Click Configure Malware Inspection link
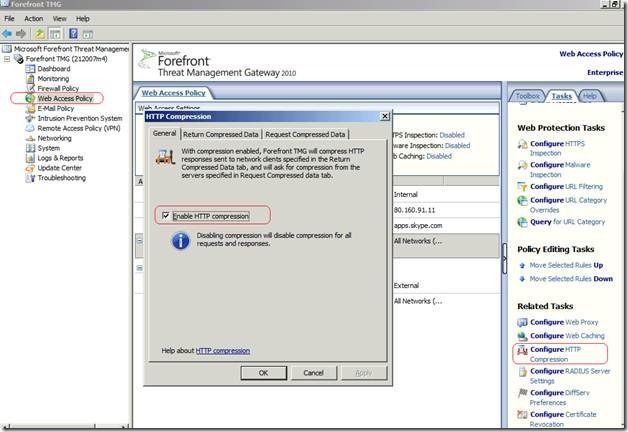The image size is (628, 432). 560,170
